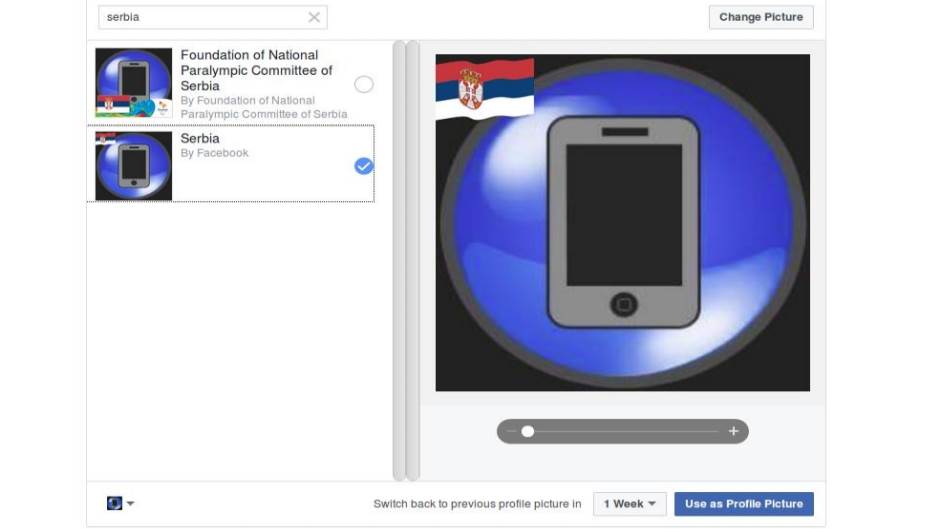Click the Serbia frame title text
Screen dimensions: 940x529
tap(200, 138)
